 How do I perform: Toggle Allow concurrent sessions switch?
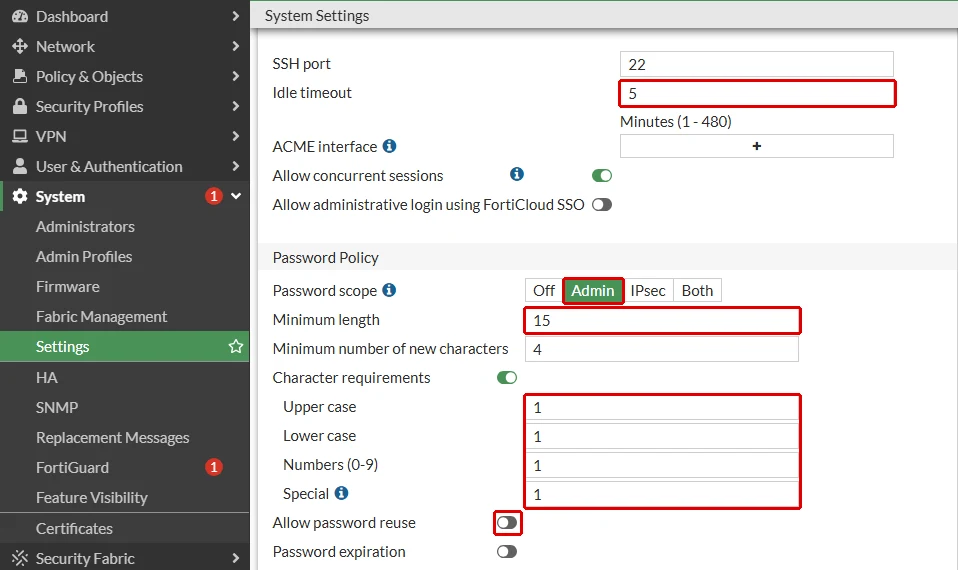point(602,176)
